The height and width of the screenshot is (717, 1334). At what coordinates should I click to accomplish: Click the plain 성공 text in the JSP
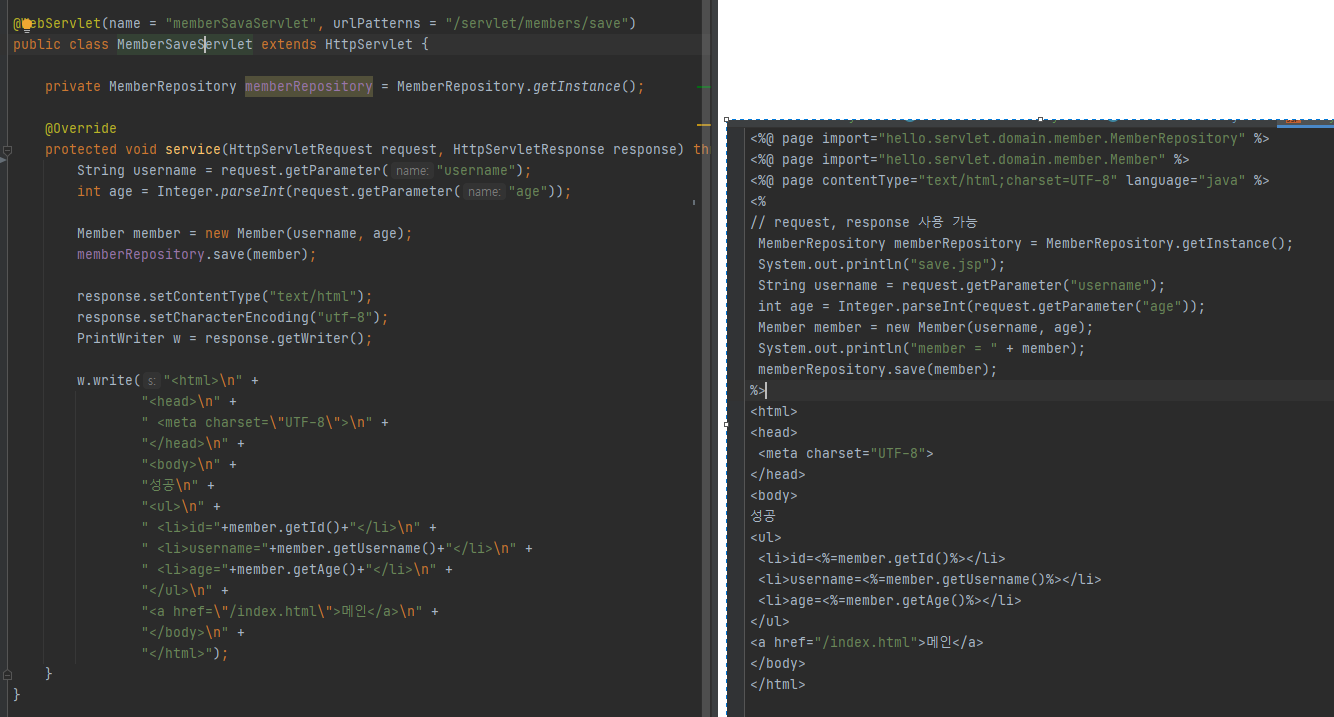click(x=763, y=516)
